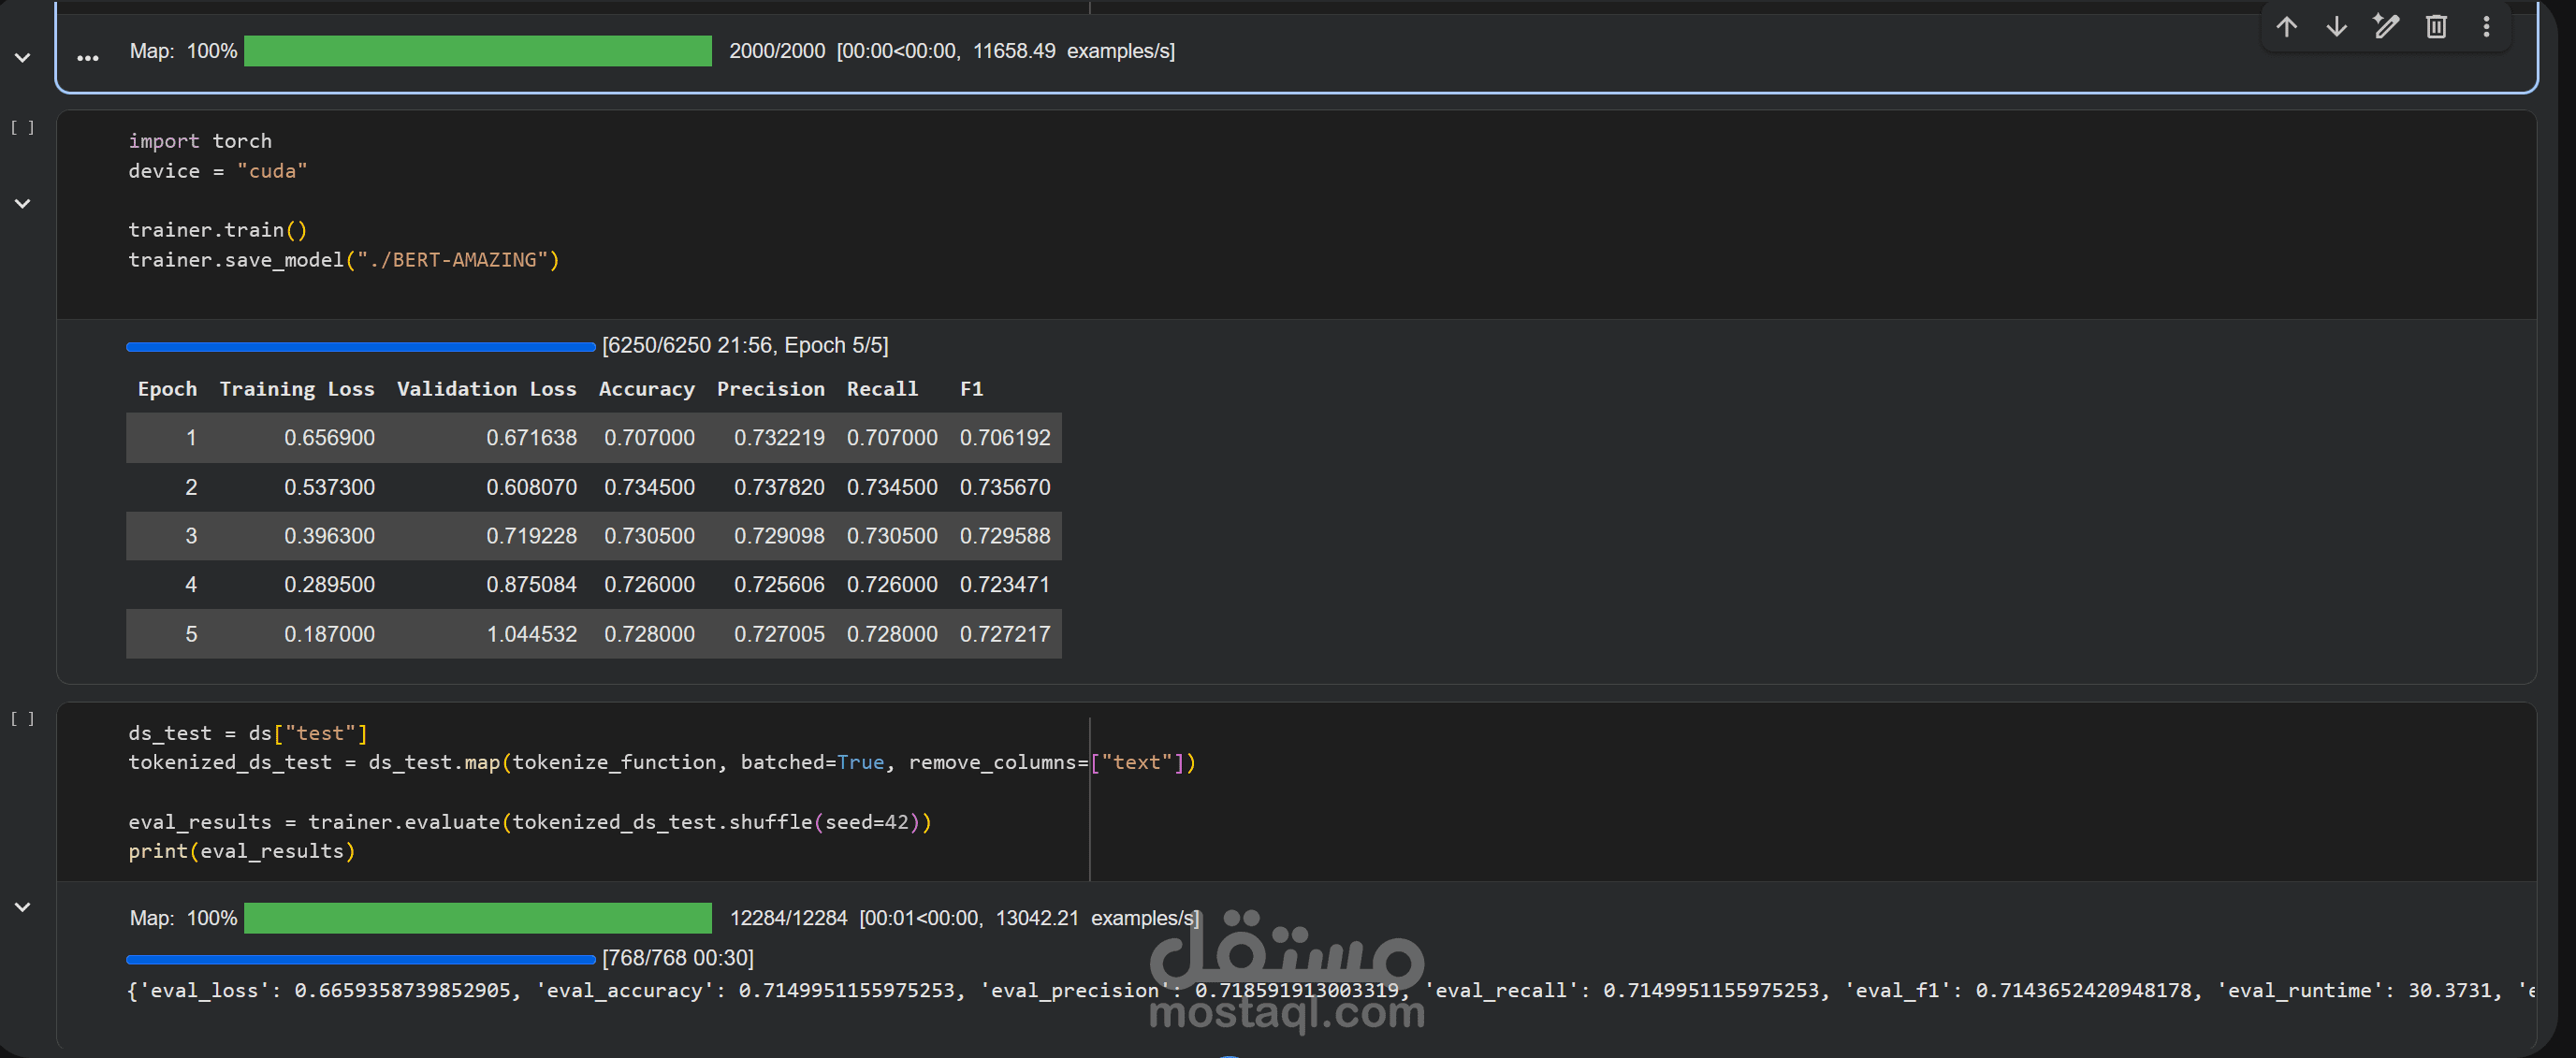This screenshot has height=1058, width=2576.
Task: Move the selected cell down
Action: point(2336,27)
